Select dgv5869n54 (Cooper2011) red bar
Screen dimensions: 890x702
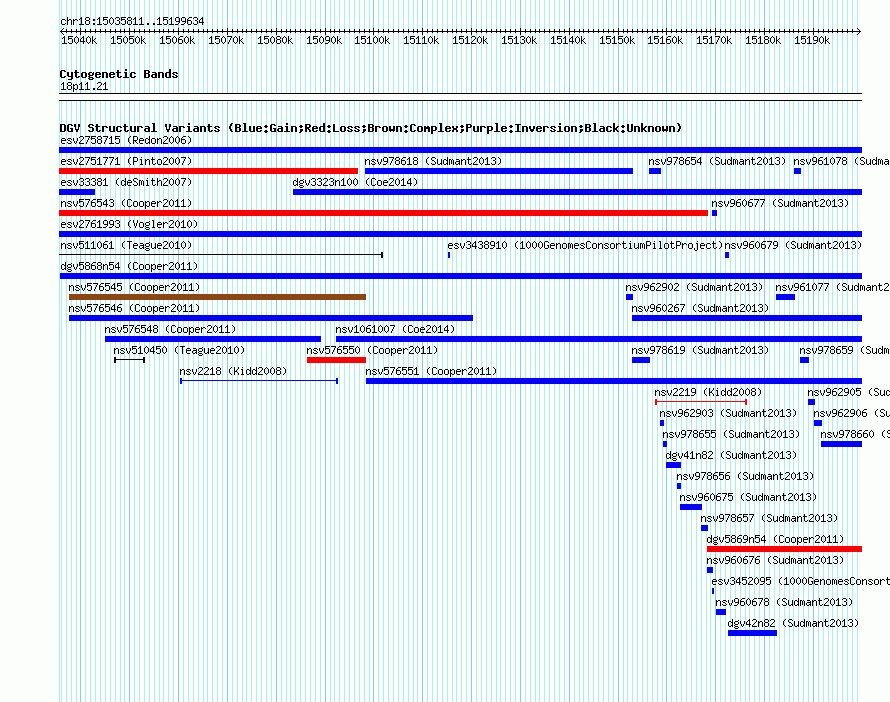(x=784, y=549)
